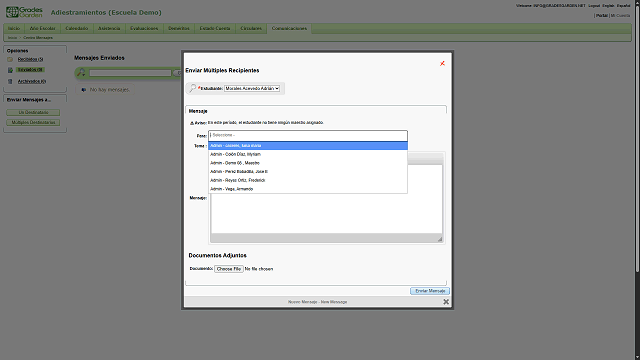Click the Para selection field
The height and width of the screenshot is (360, 640).
point(308,136)
